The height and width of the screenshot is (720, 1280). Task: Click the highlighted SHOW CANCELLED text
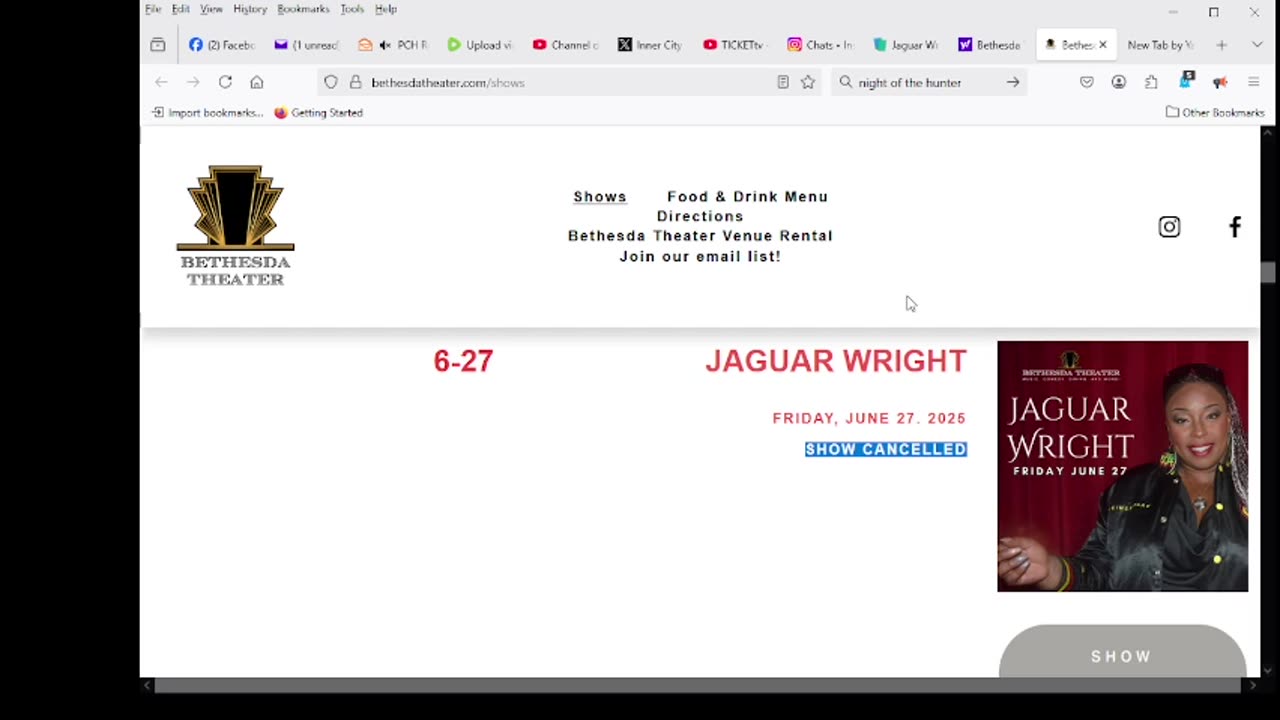point(886,450)
